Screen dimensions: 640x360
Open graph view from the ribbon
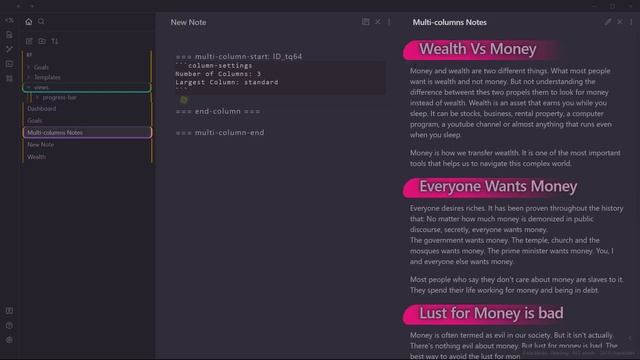(x=9, y=49)
